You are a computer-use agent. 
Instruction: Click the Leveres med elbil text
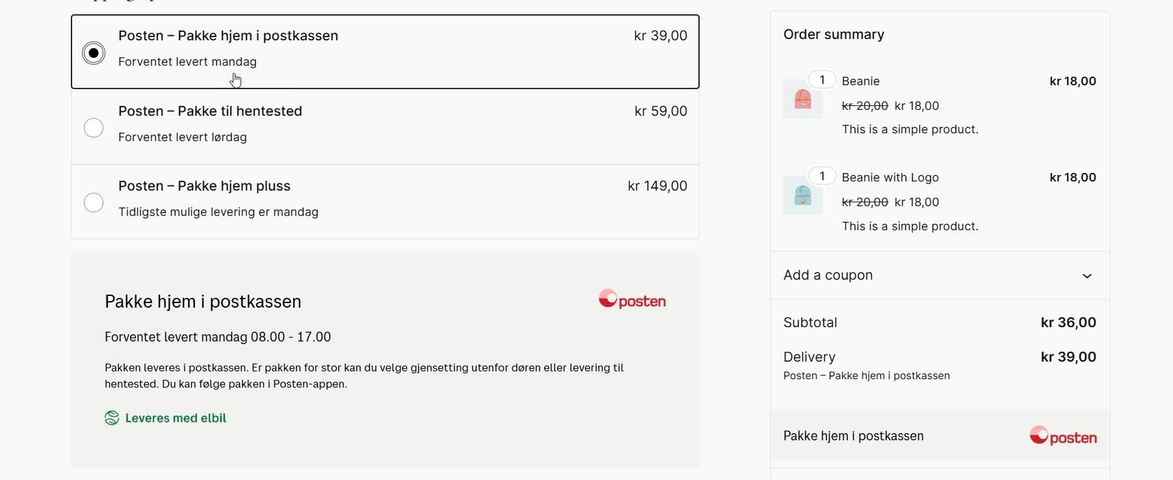[x=175, y=418]
